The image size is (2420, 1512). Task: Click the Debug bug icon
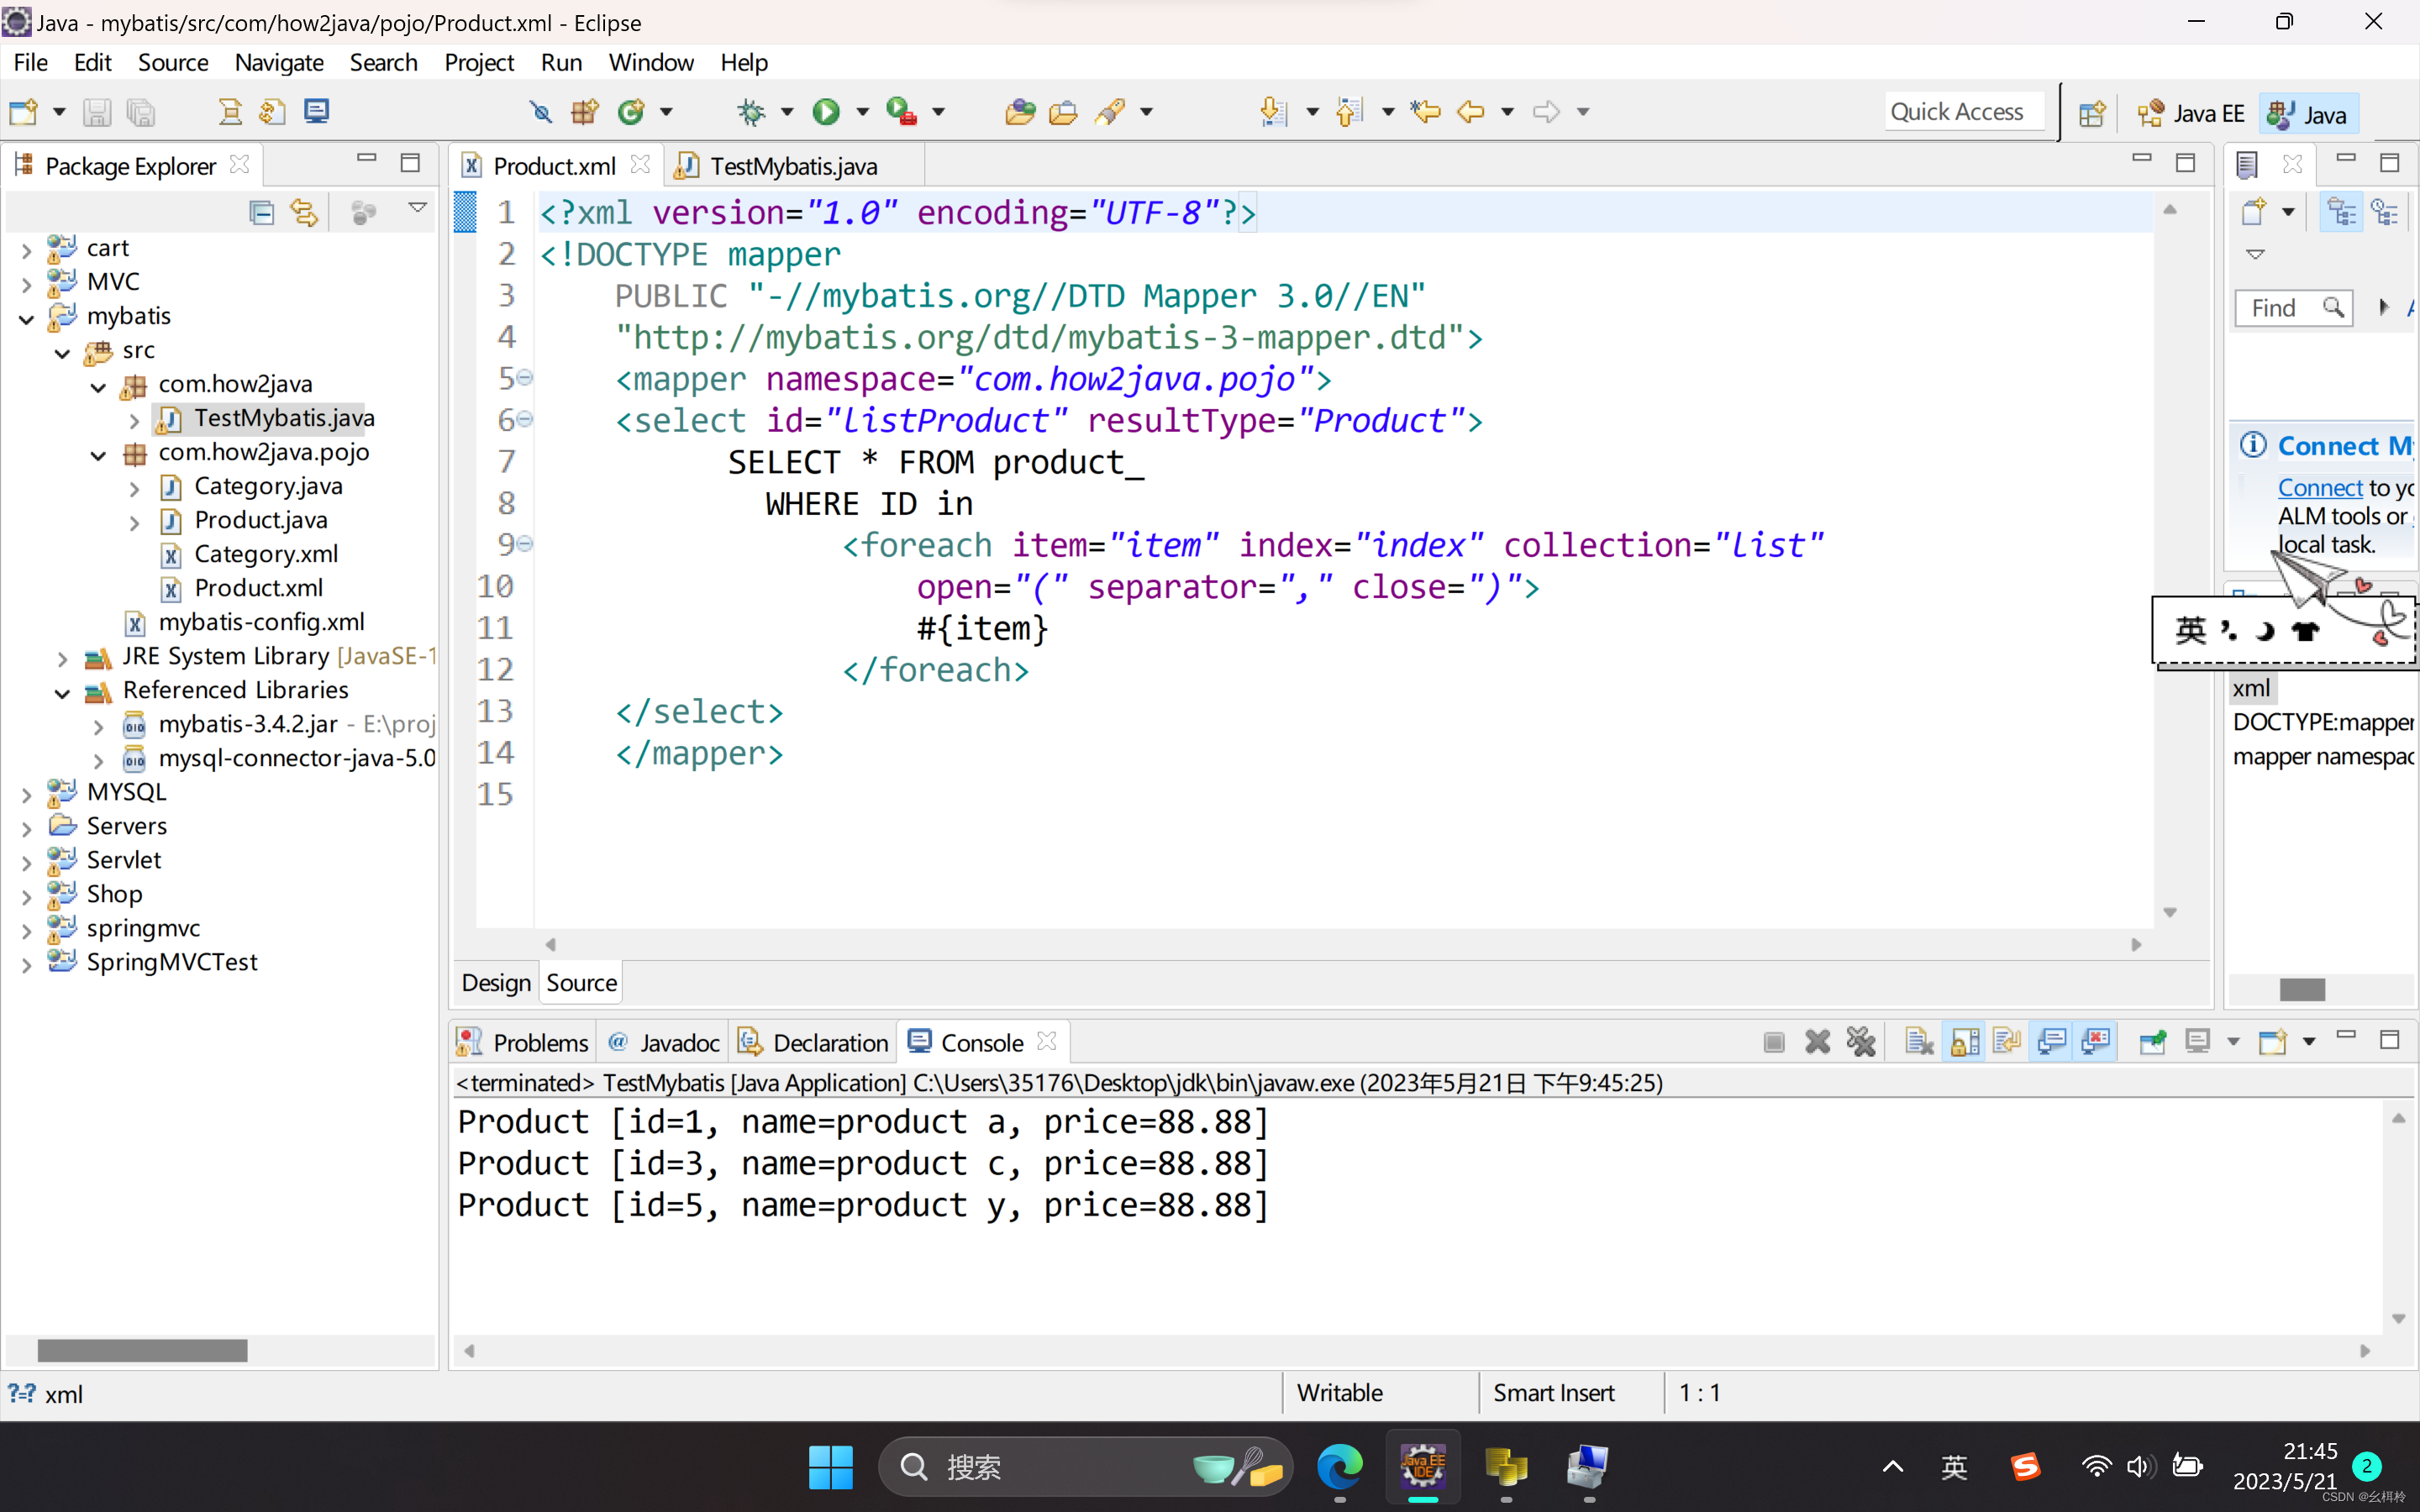tap(751, 112)
